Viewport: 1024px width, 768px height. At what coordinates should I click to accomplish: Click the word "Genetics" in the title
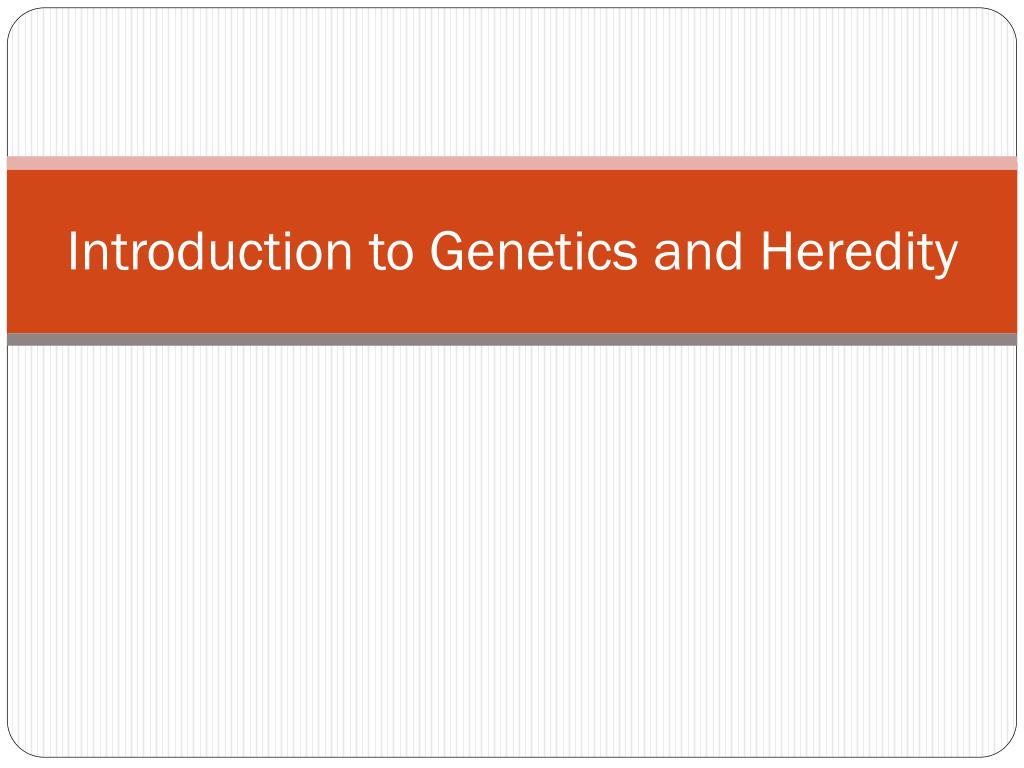pos(534,251)
